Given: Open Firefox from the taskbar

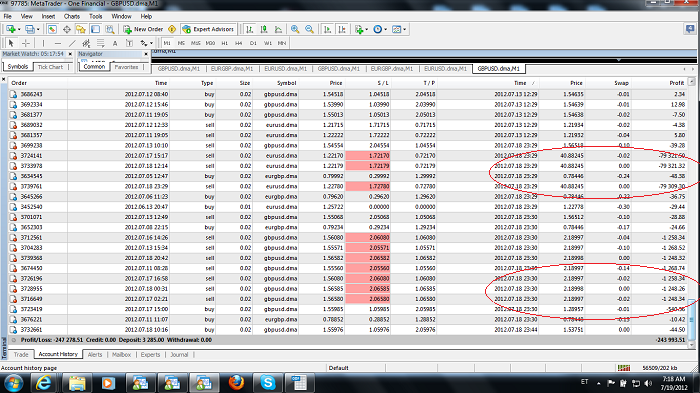Looking at the screenshot, I should tap(236, 383).
